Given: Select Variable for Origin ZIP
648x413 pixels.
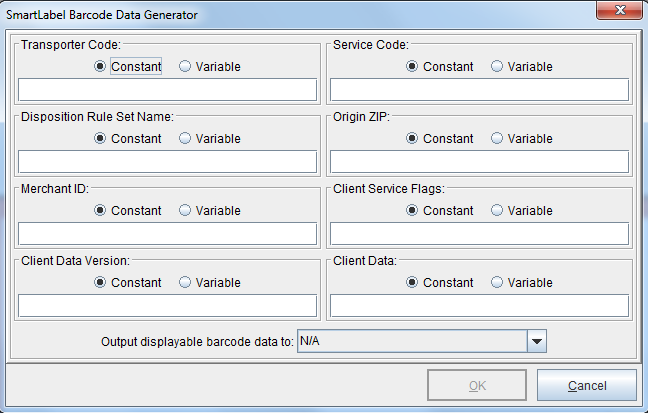Looking at the screenshot, I should click(x=498, y=139).
